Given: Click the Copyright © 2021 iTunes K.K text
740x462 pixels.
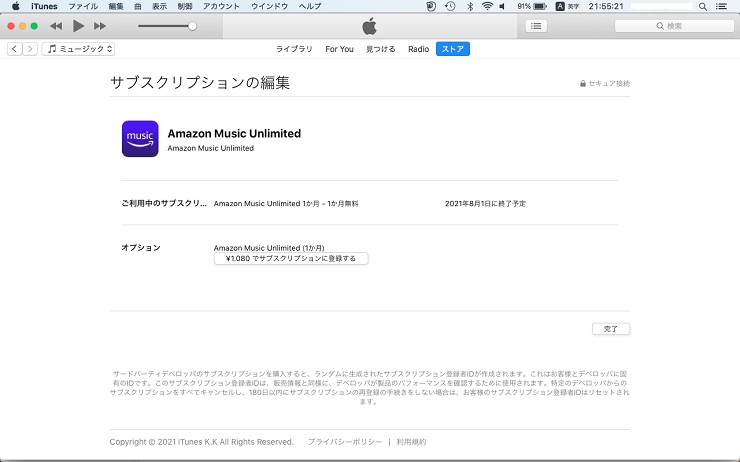Looking at the screenshot, I should 202,442.
